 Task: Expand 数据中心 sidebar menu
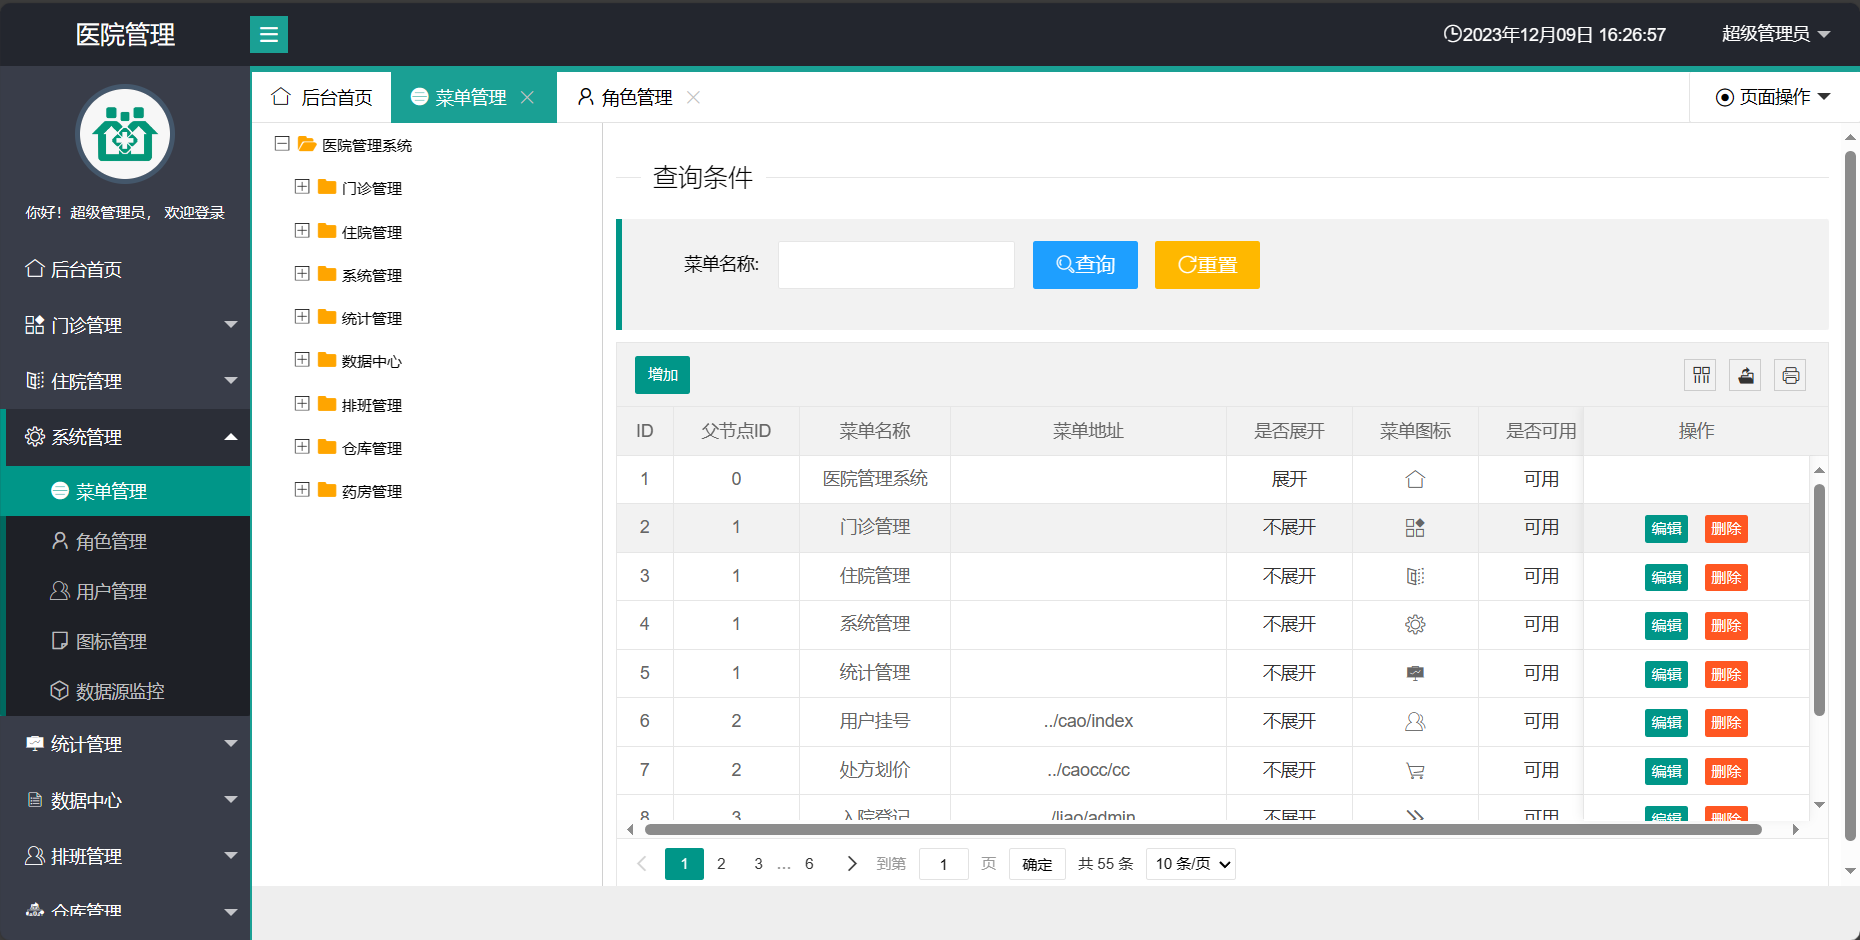125,800
